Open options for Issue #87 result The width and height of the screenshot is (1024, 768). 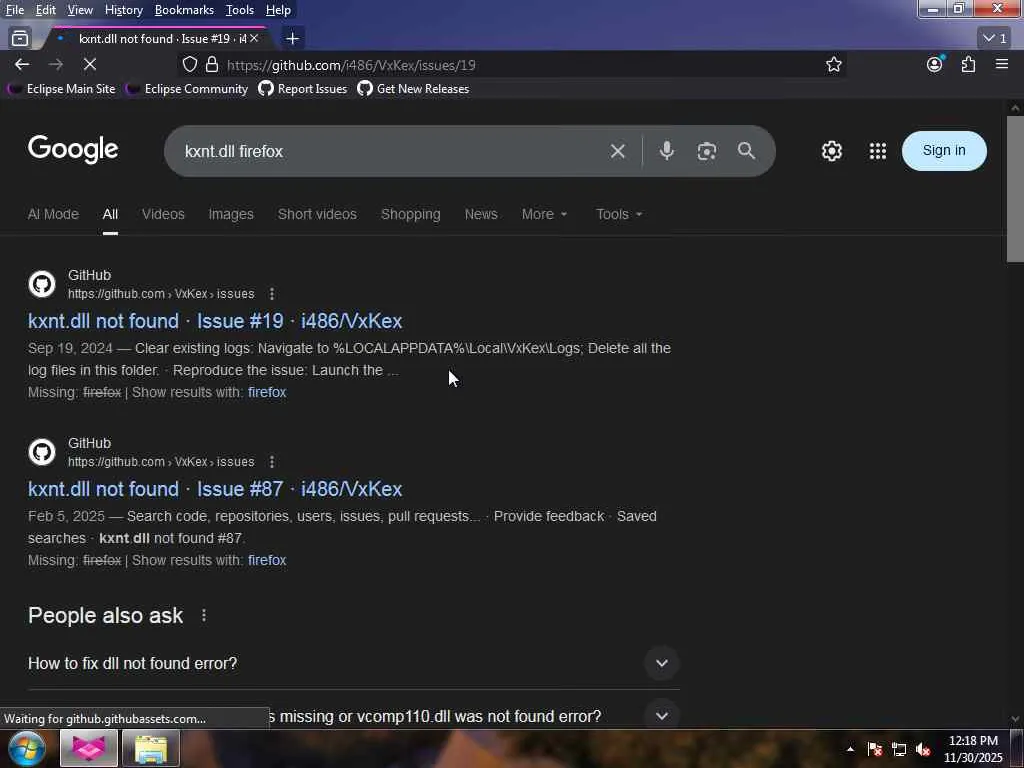pyautogui.click(x=272, y=462)
